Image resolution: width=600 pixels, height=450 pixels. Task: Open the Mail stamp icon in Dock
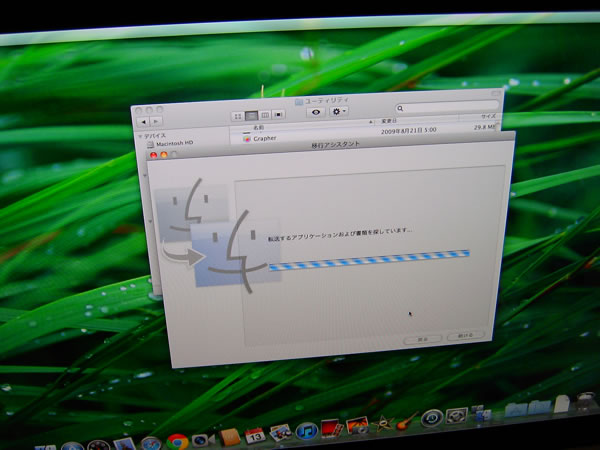tap(124, 445)
